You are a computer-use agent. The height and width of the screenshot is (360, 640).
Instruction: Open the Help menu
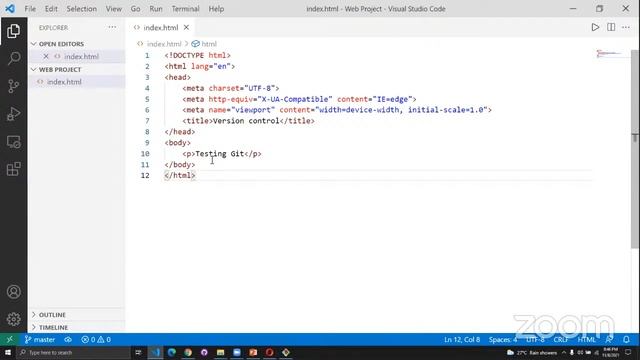pyautogui.click(x=216, y=9)
